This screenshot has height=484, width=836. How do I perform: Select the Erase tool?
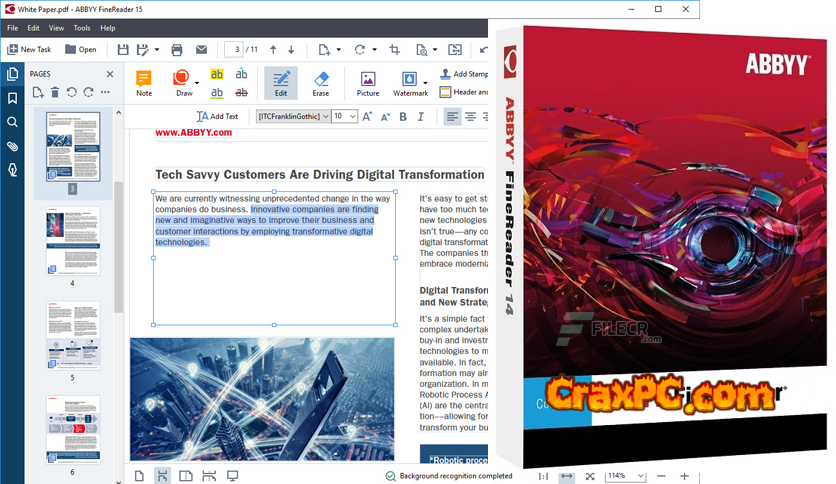click(x=320, y=83)
